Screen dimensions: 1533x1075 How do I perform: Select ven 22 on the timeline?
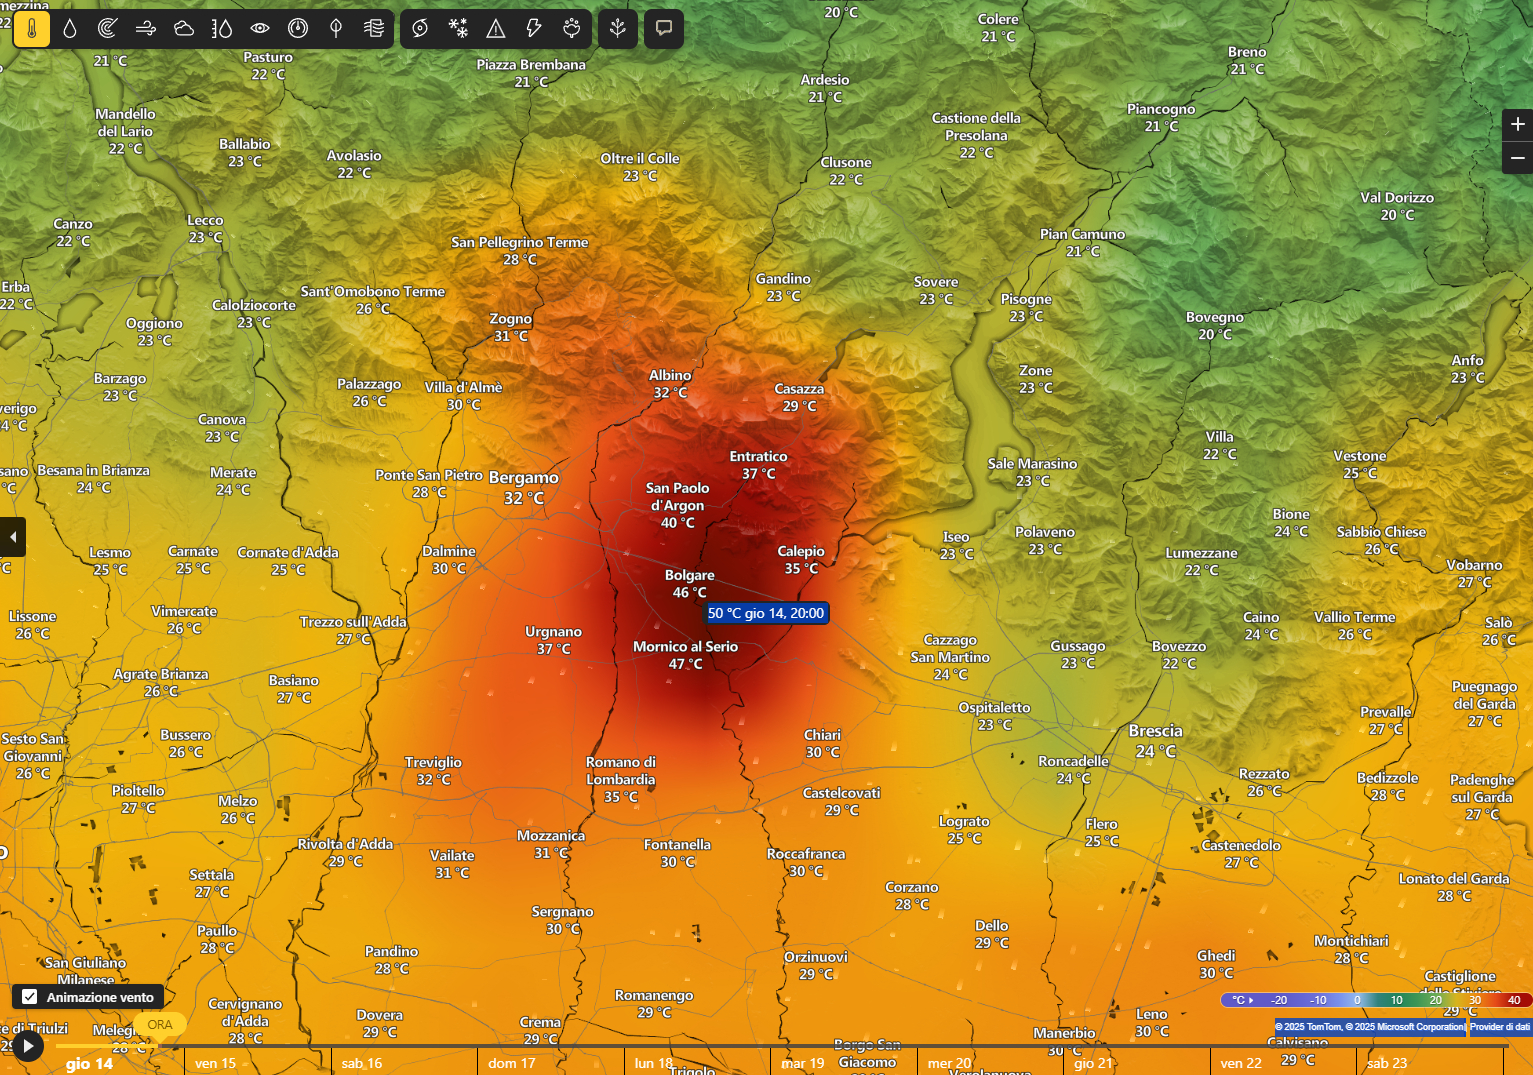[1241, 1064]
